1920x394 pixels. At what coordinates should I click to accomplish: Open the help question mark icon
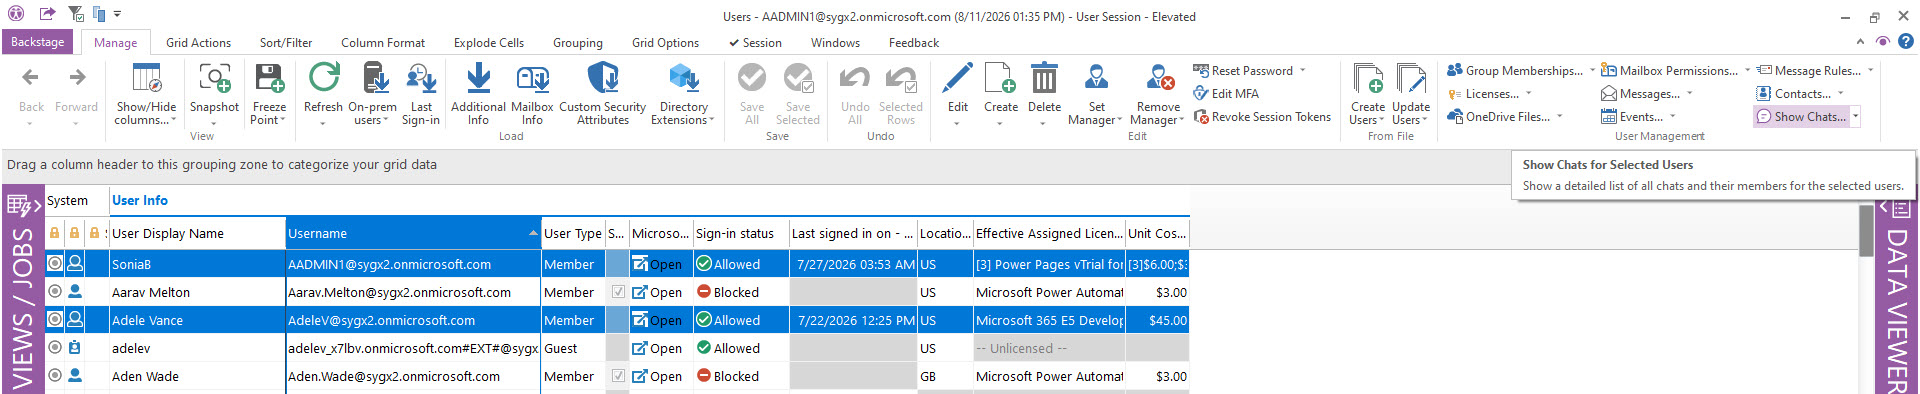point(1906,42)
